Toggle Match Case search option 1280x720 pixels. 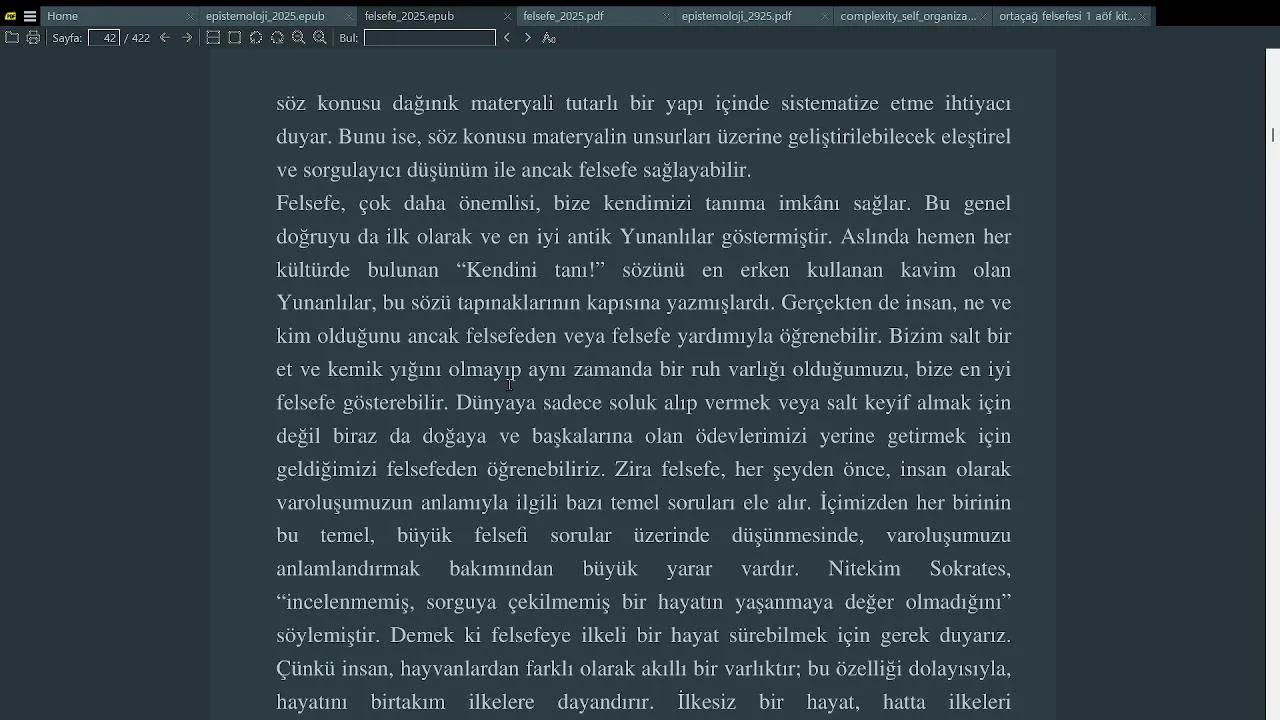click(549, 37)
